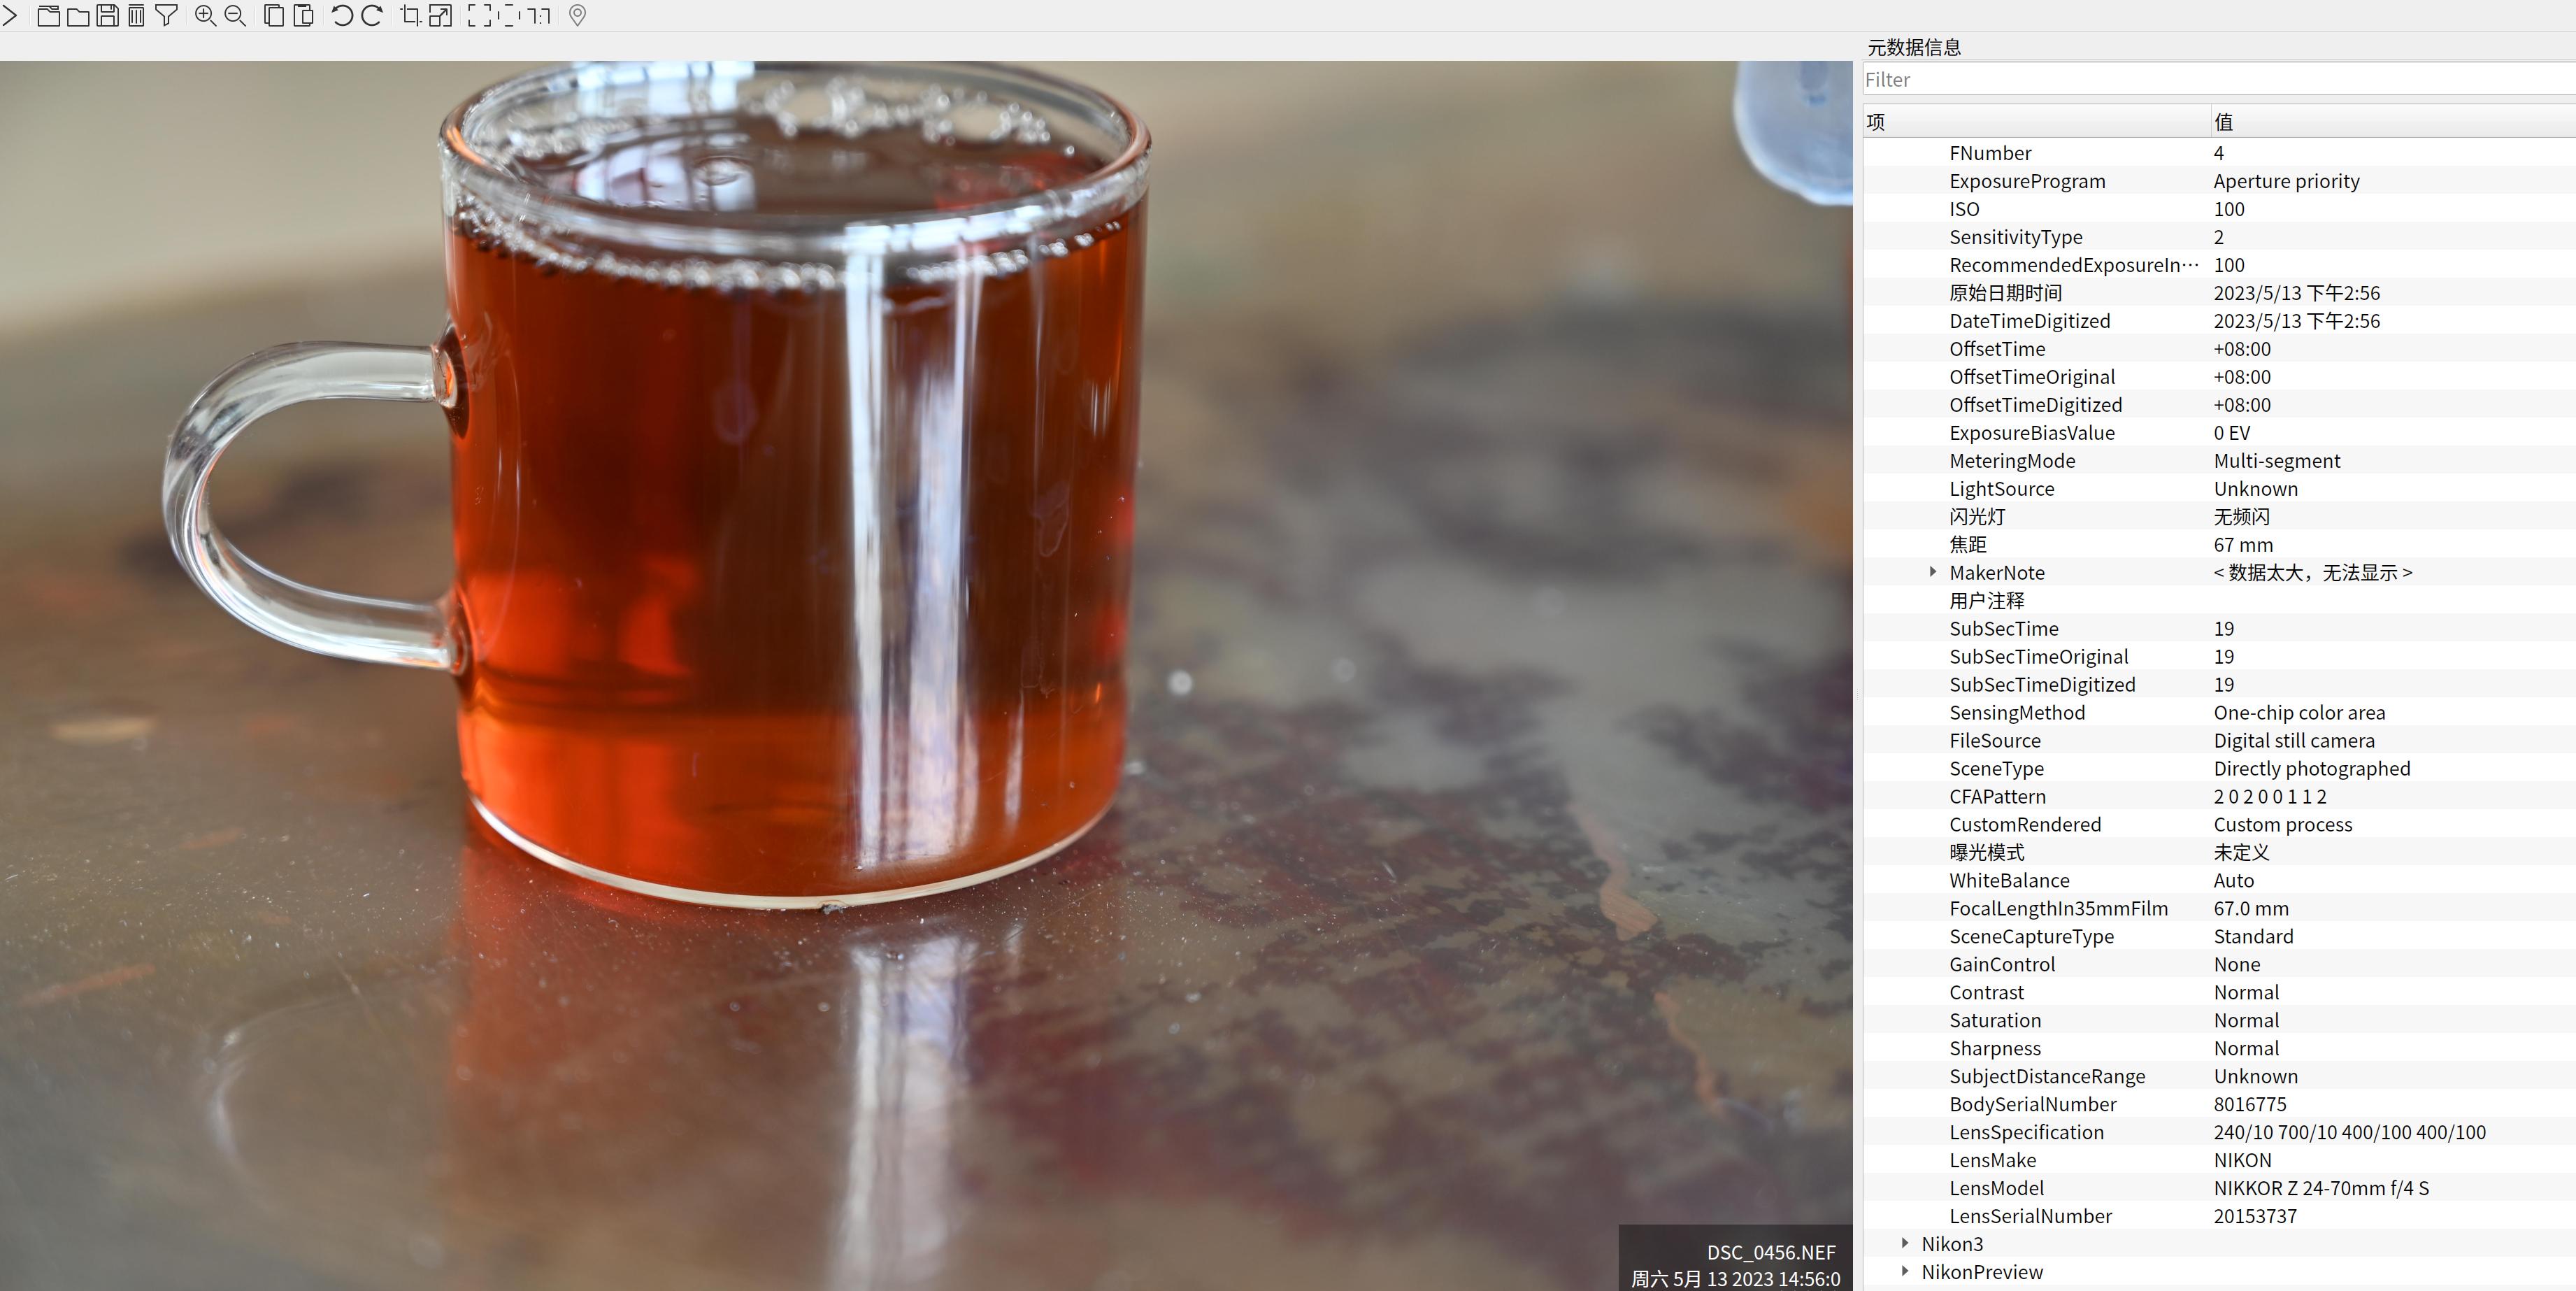Screen dimensions: 2576x1291
Task: Paste with the clipboard icon
Action: tap(303, 15)
